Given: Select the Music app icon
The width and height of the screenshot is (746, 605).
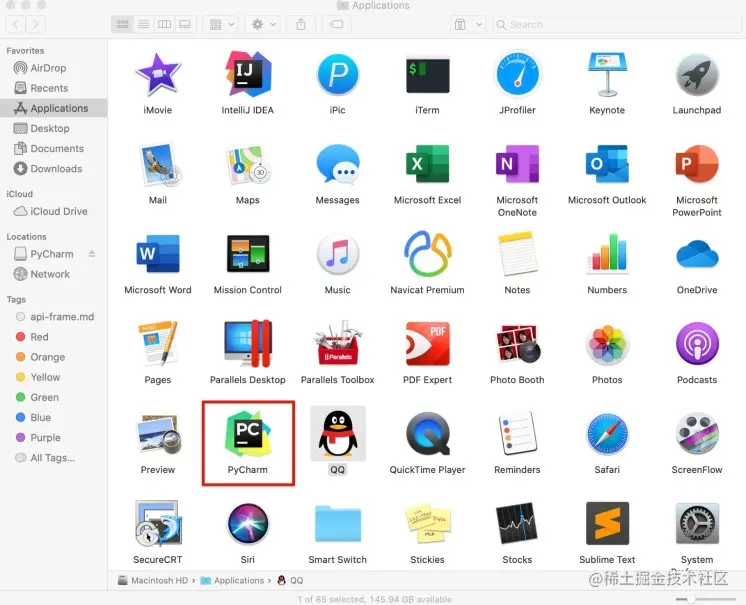Looking at the screenshot, I should pyautogui.click(x=338, y=254).
